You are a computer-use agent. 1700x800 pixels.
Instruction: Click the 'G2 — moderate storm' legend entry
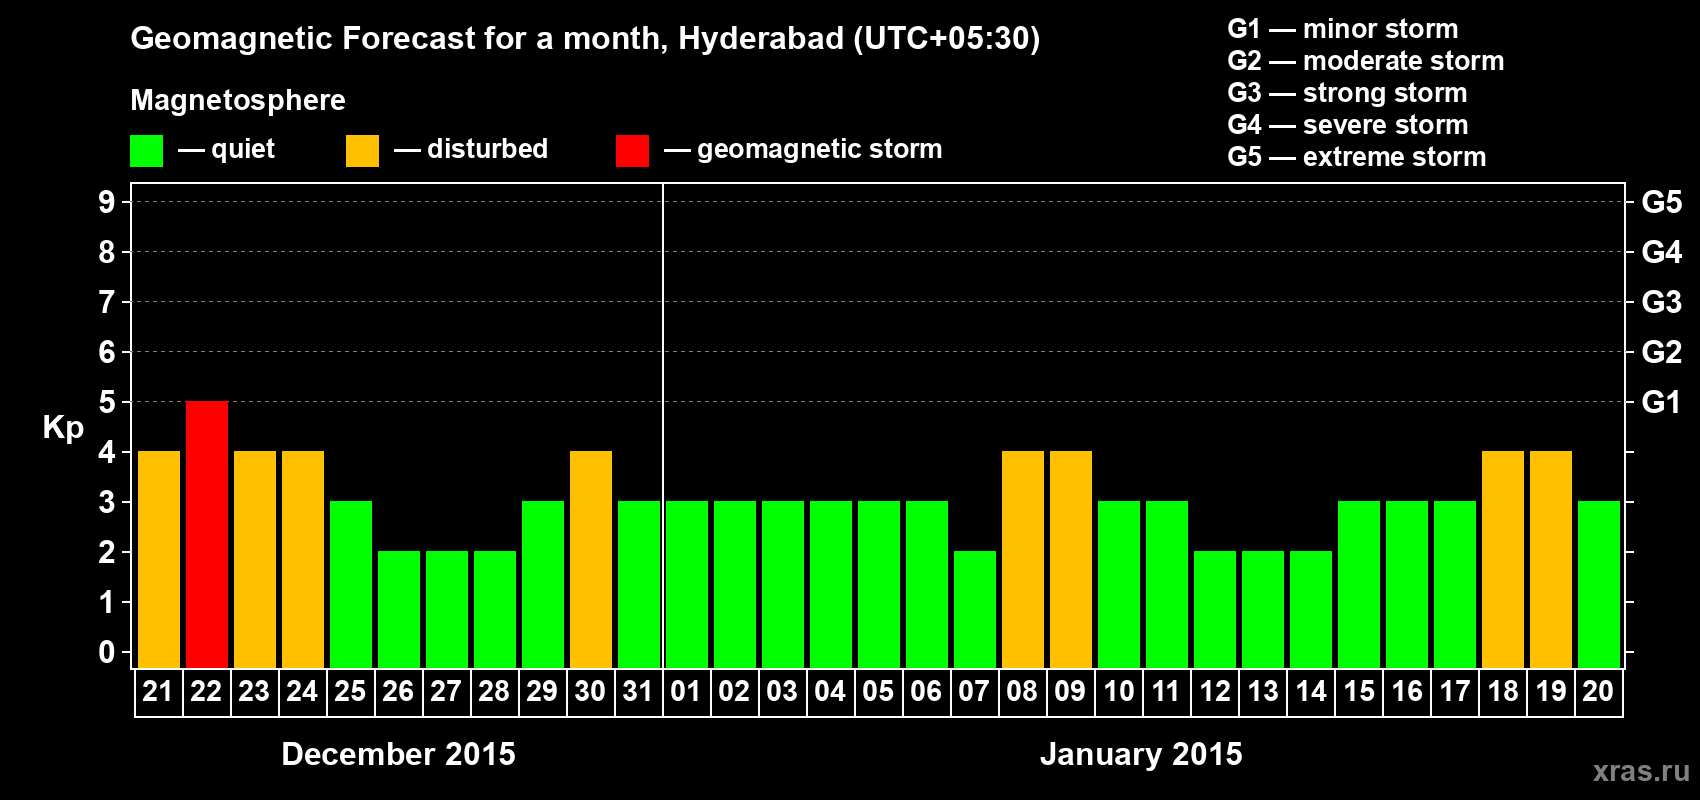click(1365, 61)
